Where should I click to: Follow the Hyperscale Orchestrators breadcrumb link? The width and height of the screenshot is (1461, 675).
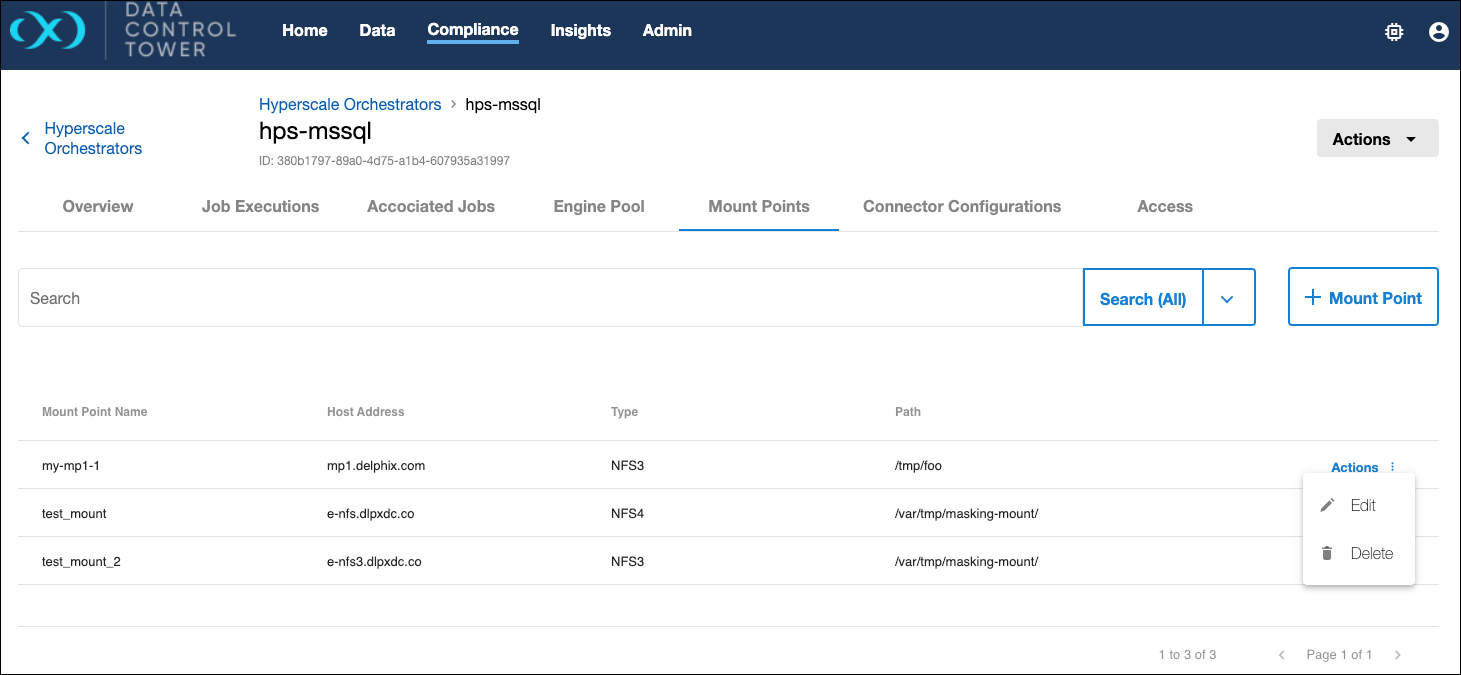(349, 104)
